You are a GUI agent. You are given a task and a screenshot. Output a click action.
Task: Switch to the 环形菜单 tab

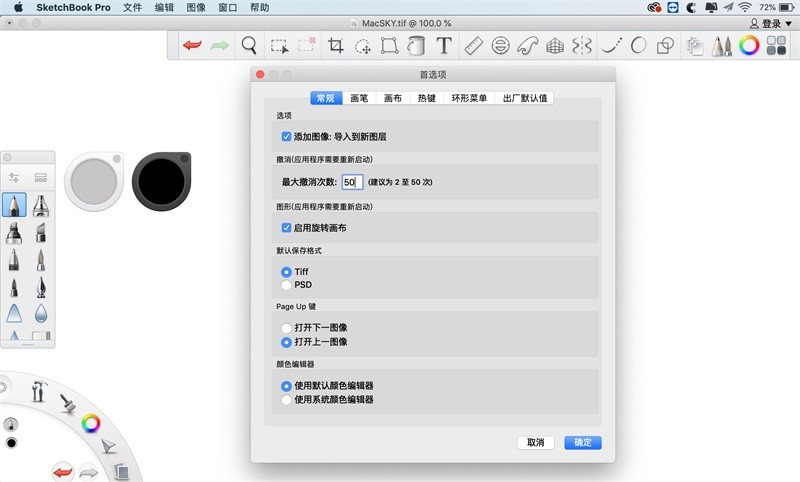pyautogui.click(x=469, y=98)
